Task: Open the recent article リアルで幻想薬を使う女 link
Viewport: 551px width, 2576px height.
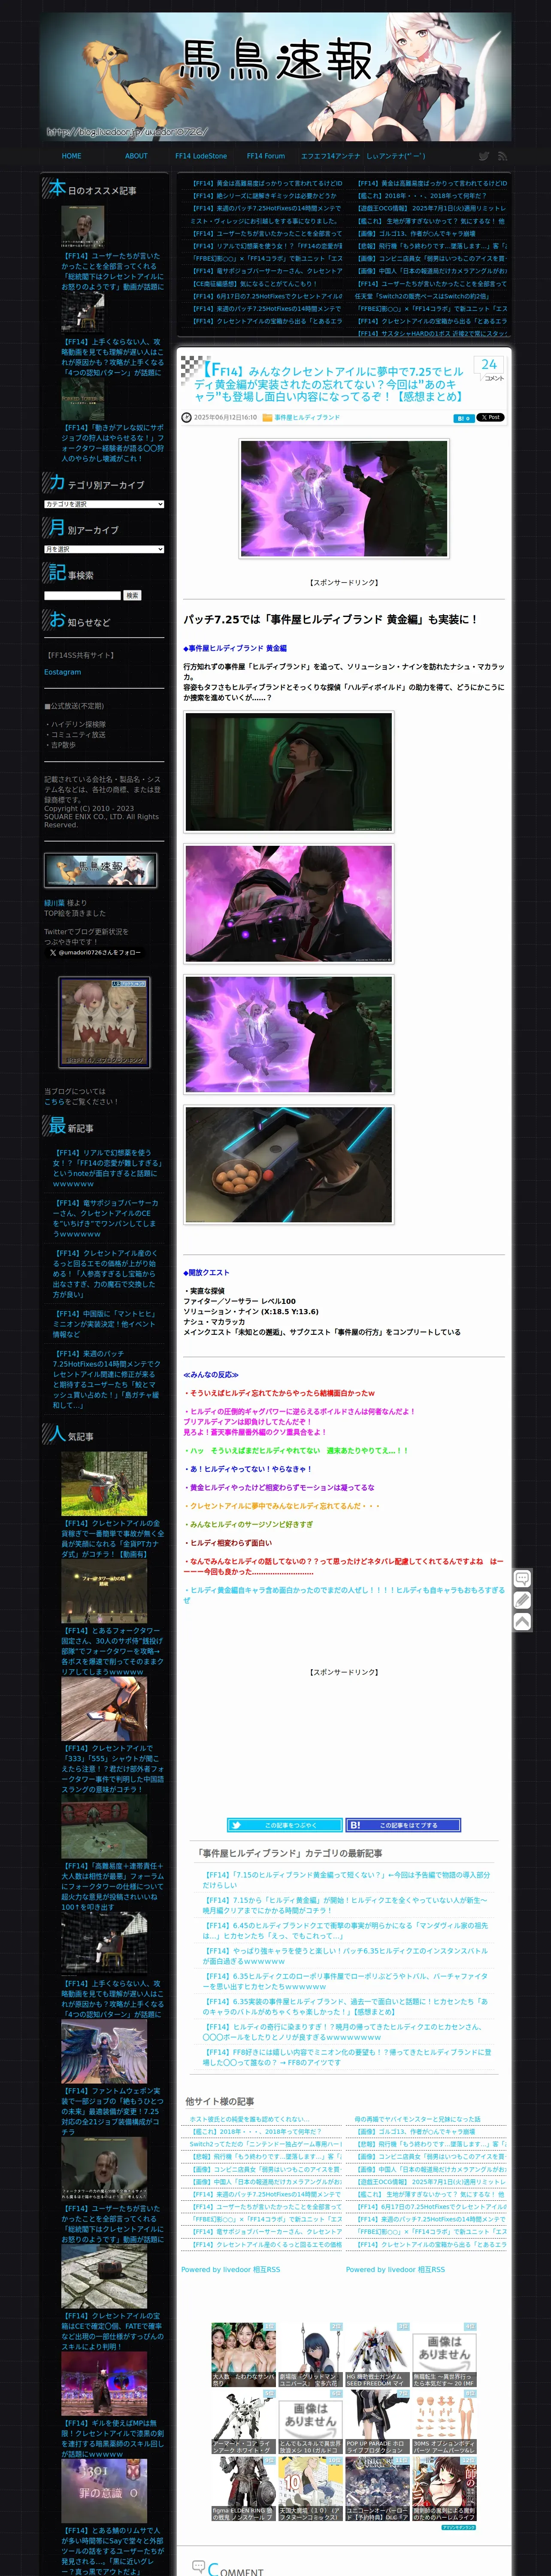Action: (107, 1168)
